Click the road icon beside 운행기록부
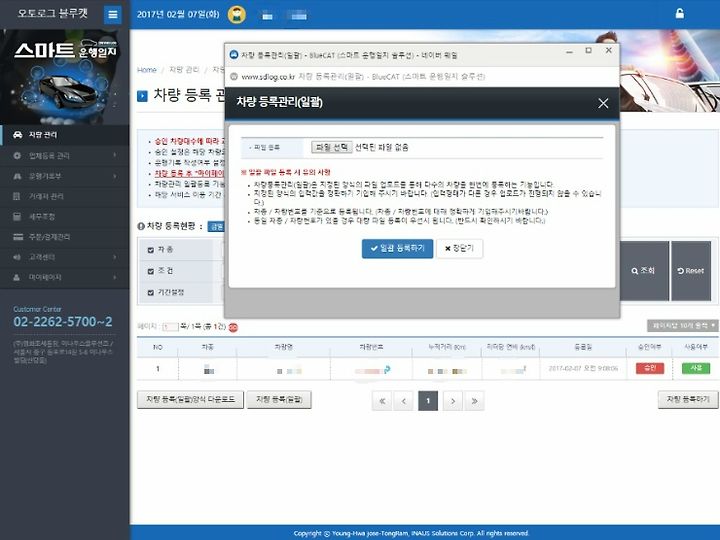720x540 pixels. (x=17, y=176)
